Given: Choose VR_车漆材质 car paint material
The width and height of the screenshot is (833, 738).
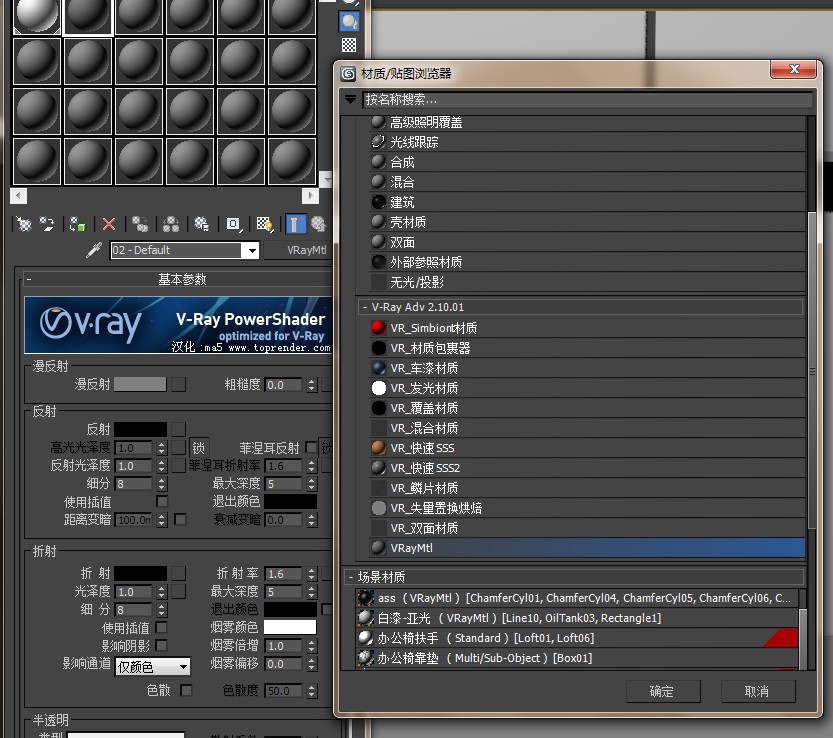Looking at the screenshot, I should coord(587,368).
